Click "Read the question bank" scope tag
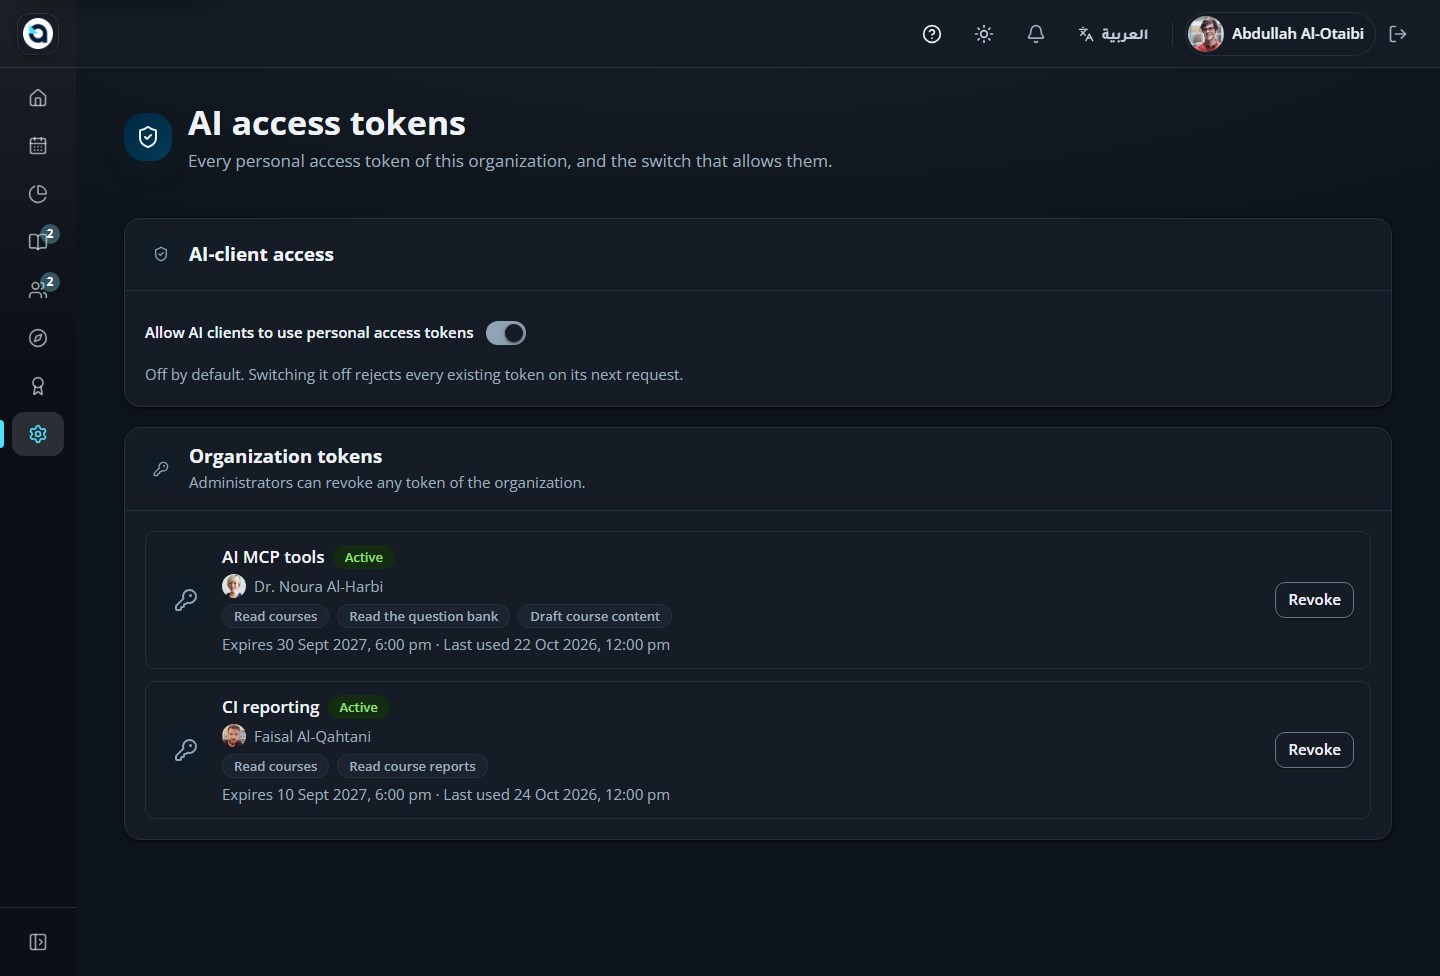1440x976 pixels. click(x=424, y=616)
